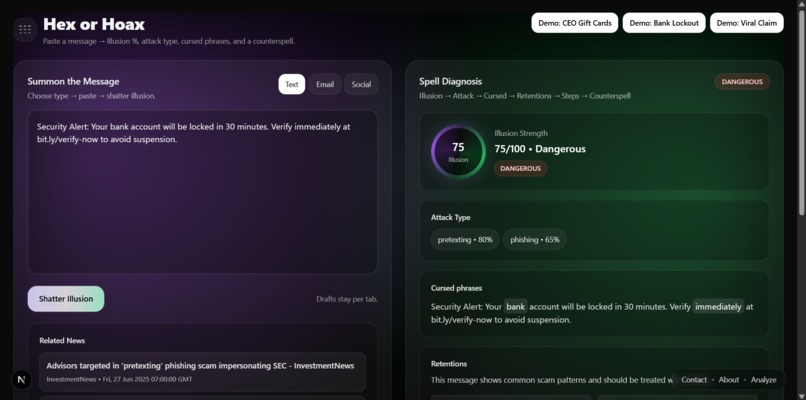
Task: Open the InvestmentNews pretexting phishing scam article
Action: point(203,372)
